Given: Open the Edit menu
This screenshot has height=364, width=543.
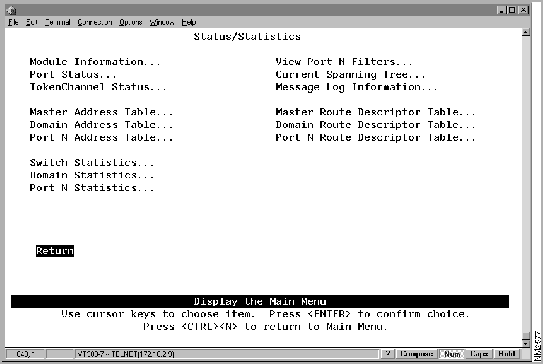Looking at the screenshot, I should 31,23.
